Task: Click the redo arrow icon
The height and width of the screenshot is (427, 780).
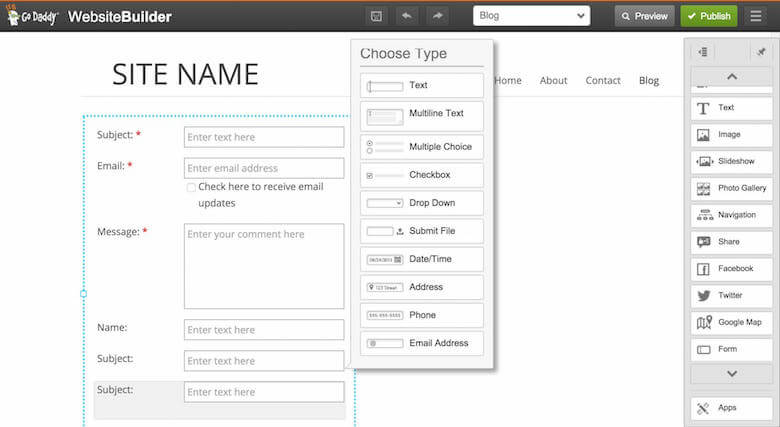Action: 438,16
